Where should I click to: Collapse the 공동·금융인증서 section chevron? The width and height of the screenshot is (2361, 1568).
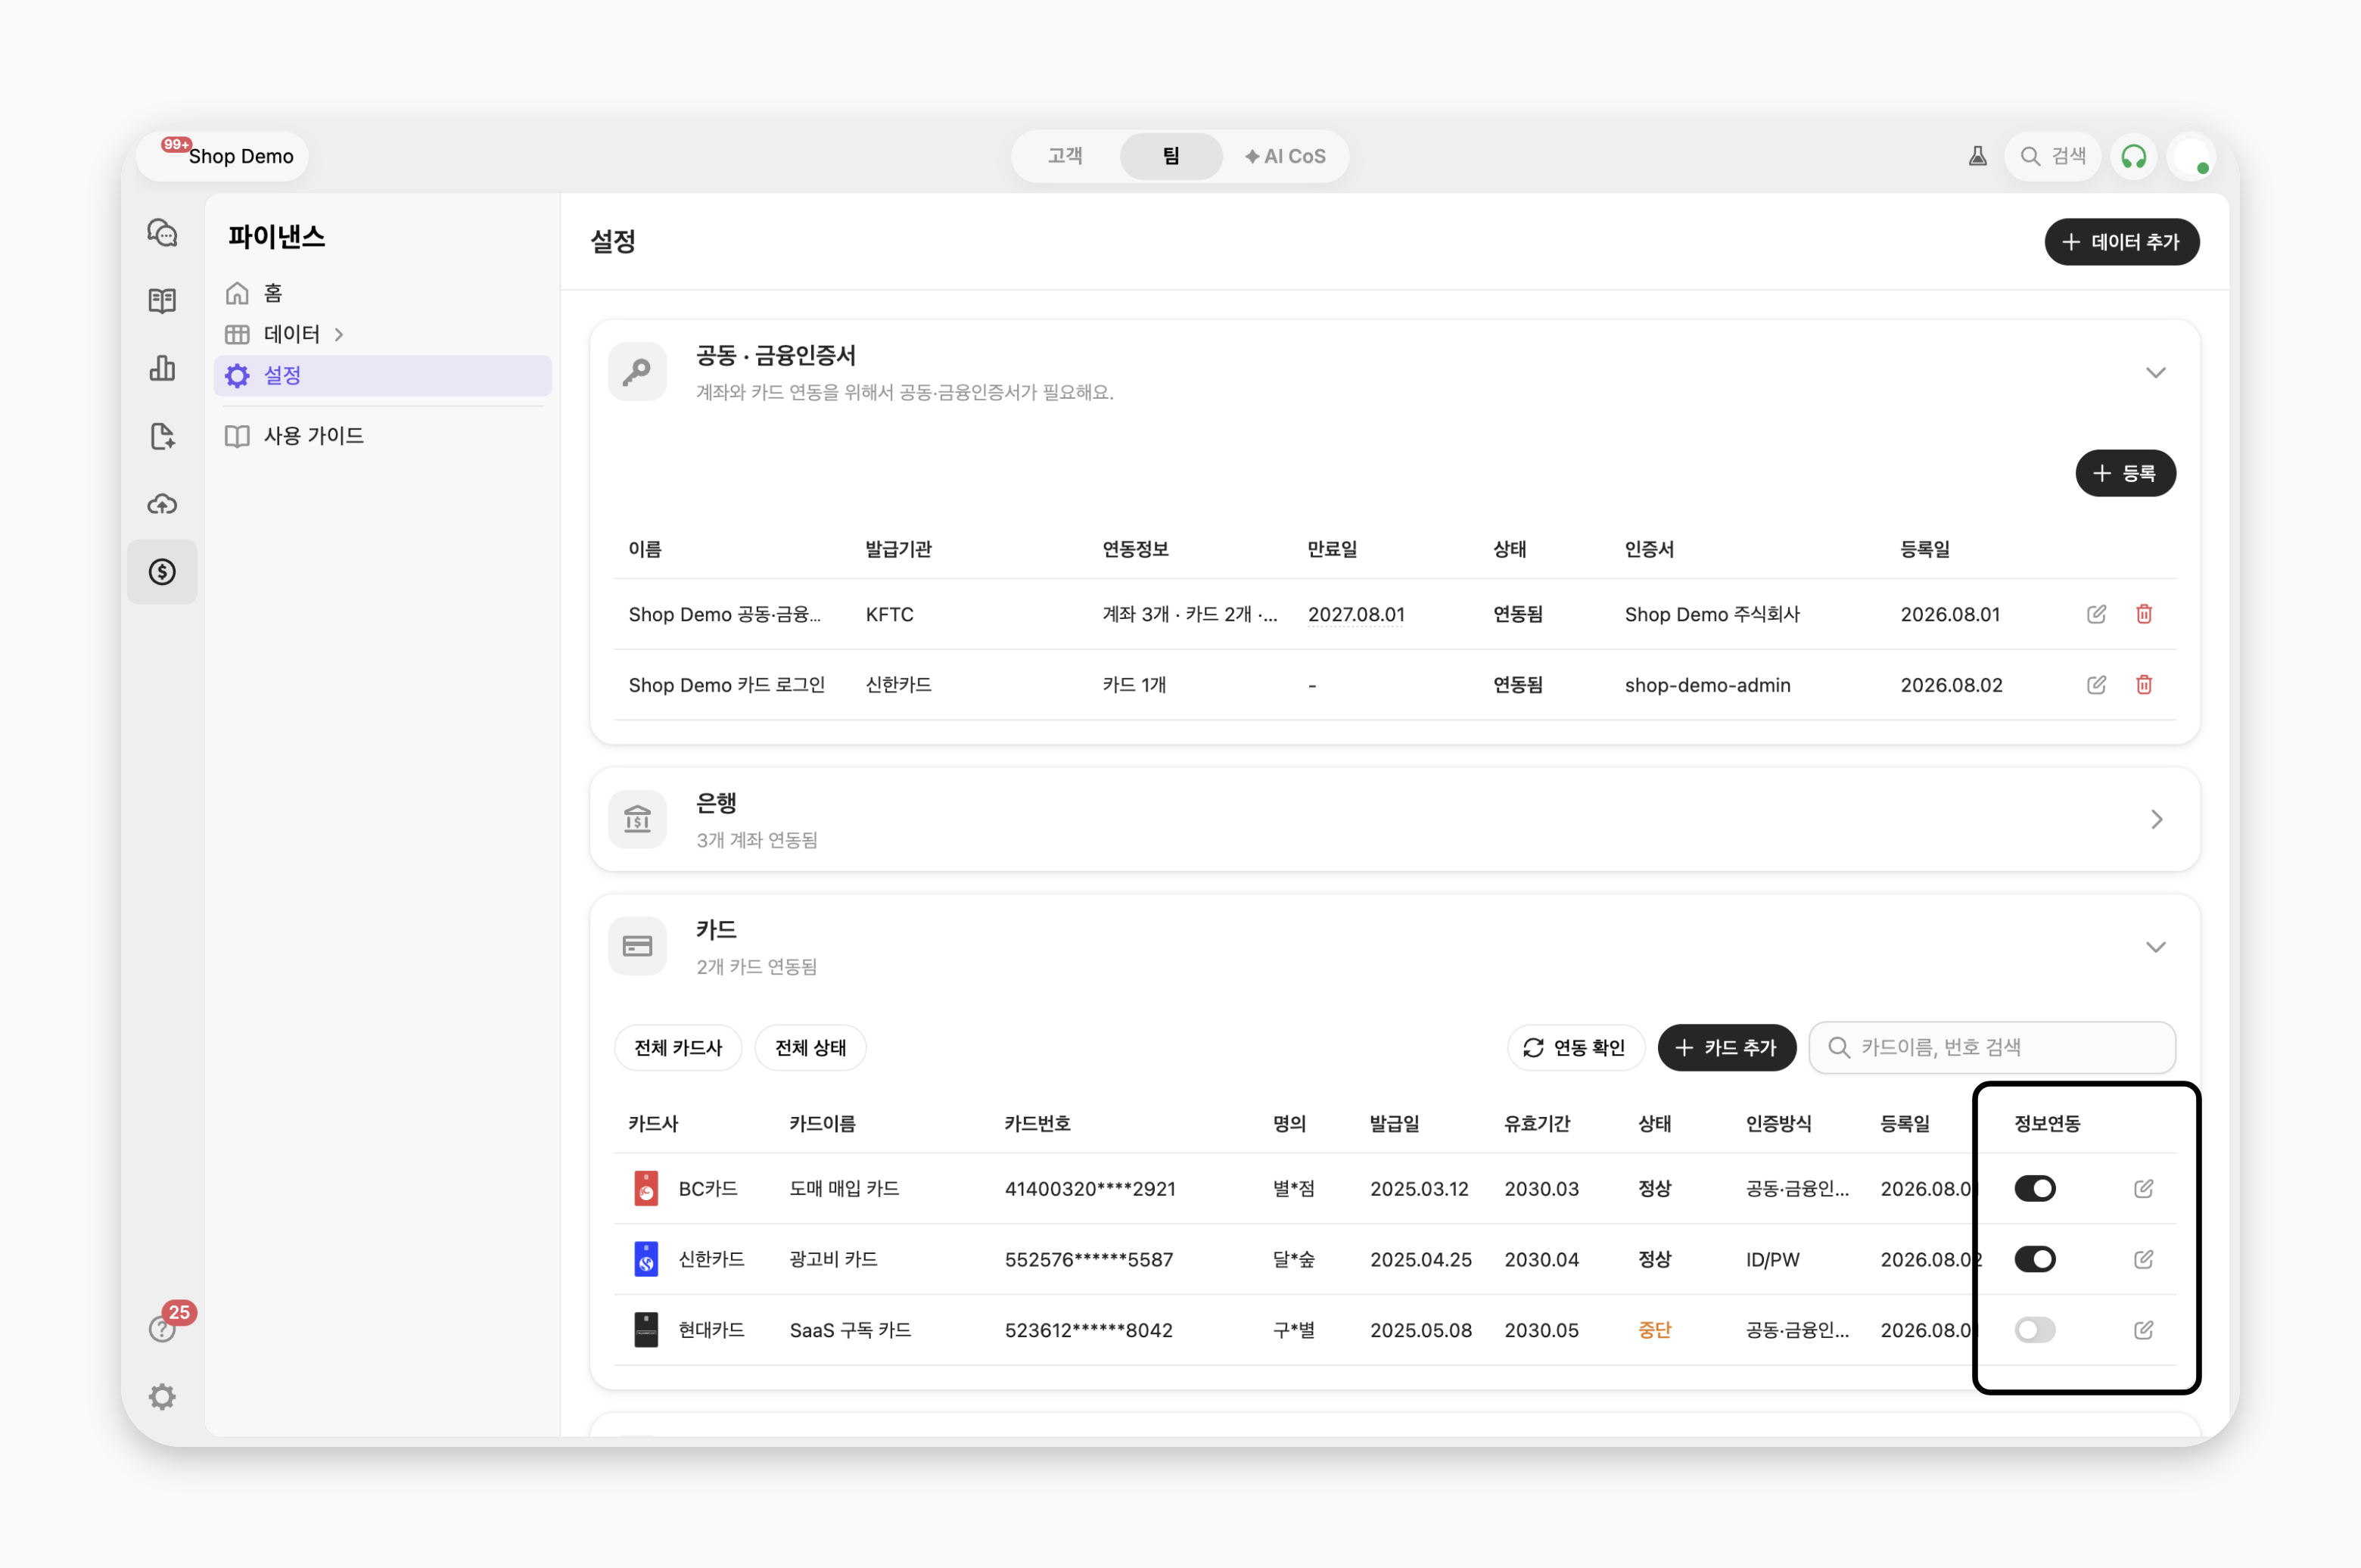coord(2155,373)
